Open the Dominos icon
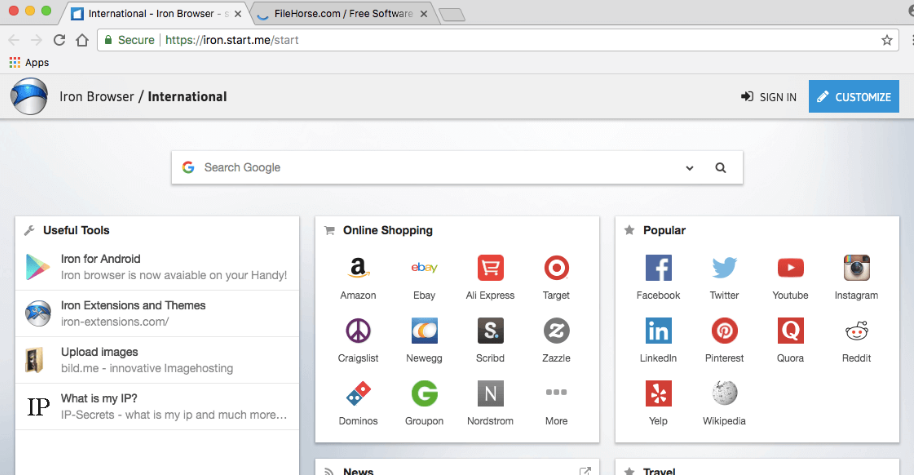 click(x=358, y=394)
